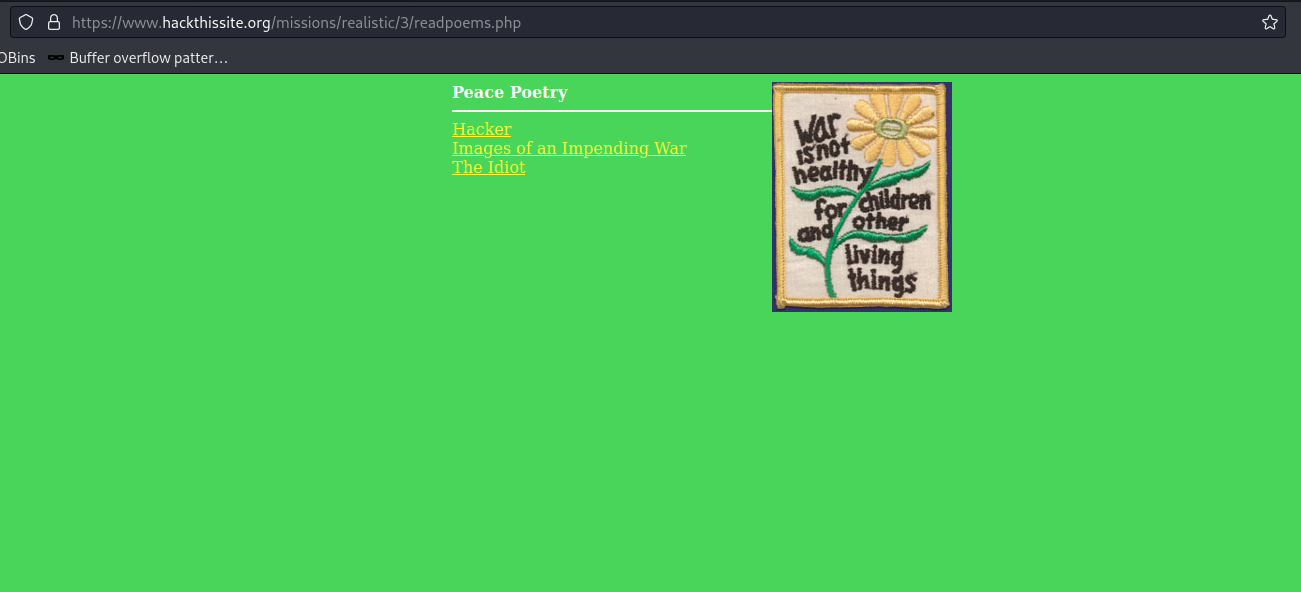
Task: Click the padlock site security icon
Action: (54, 22)
